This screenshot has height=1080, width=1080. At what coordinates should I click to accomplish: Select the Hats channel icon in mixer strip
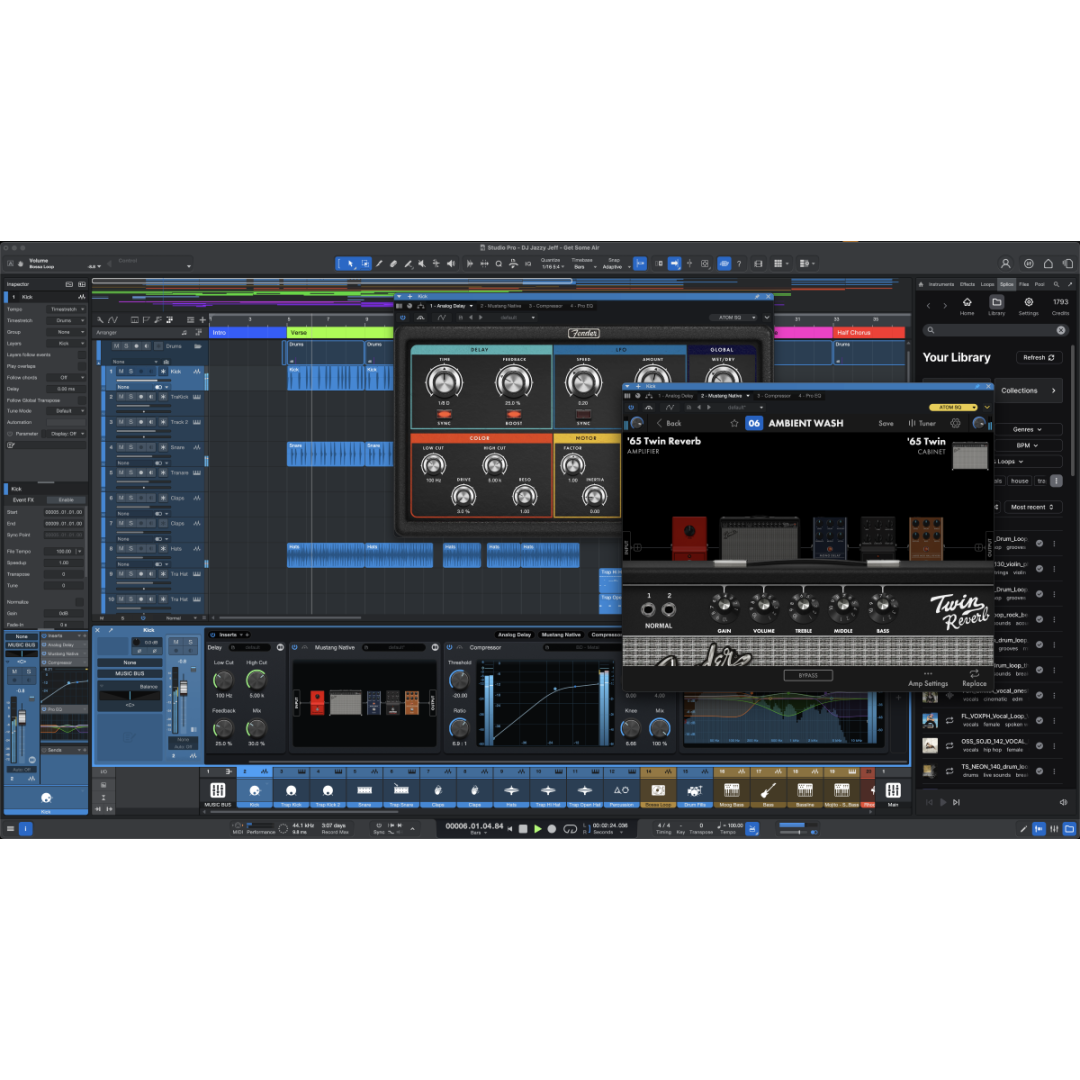point(511,790)
